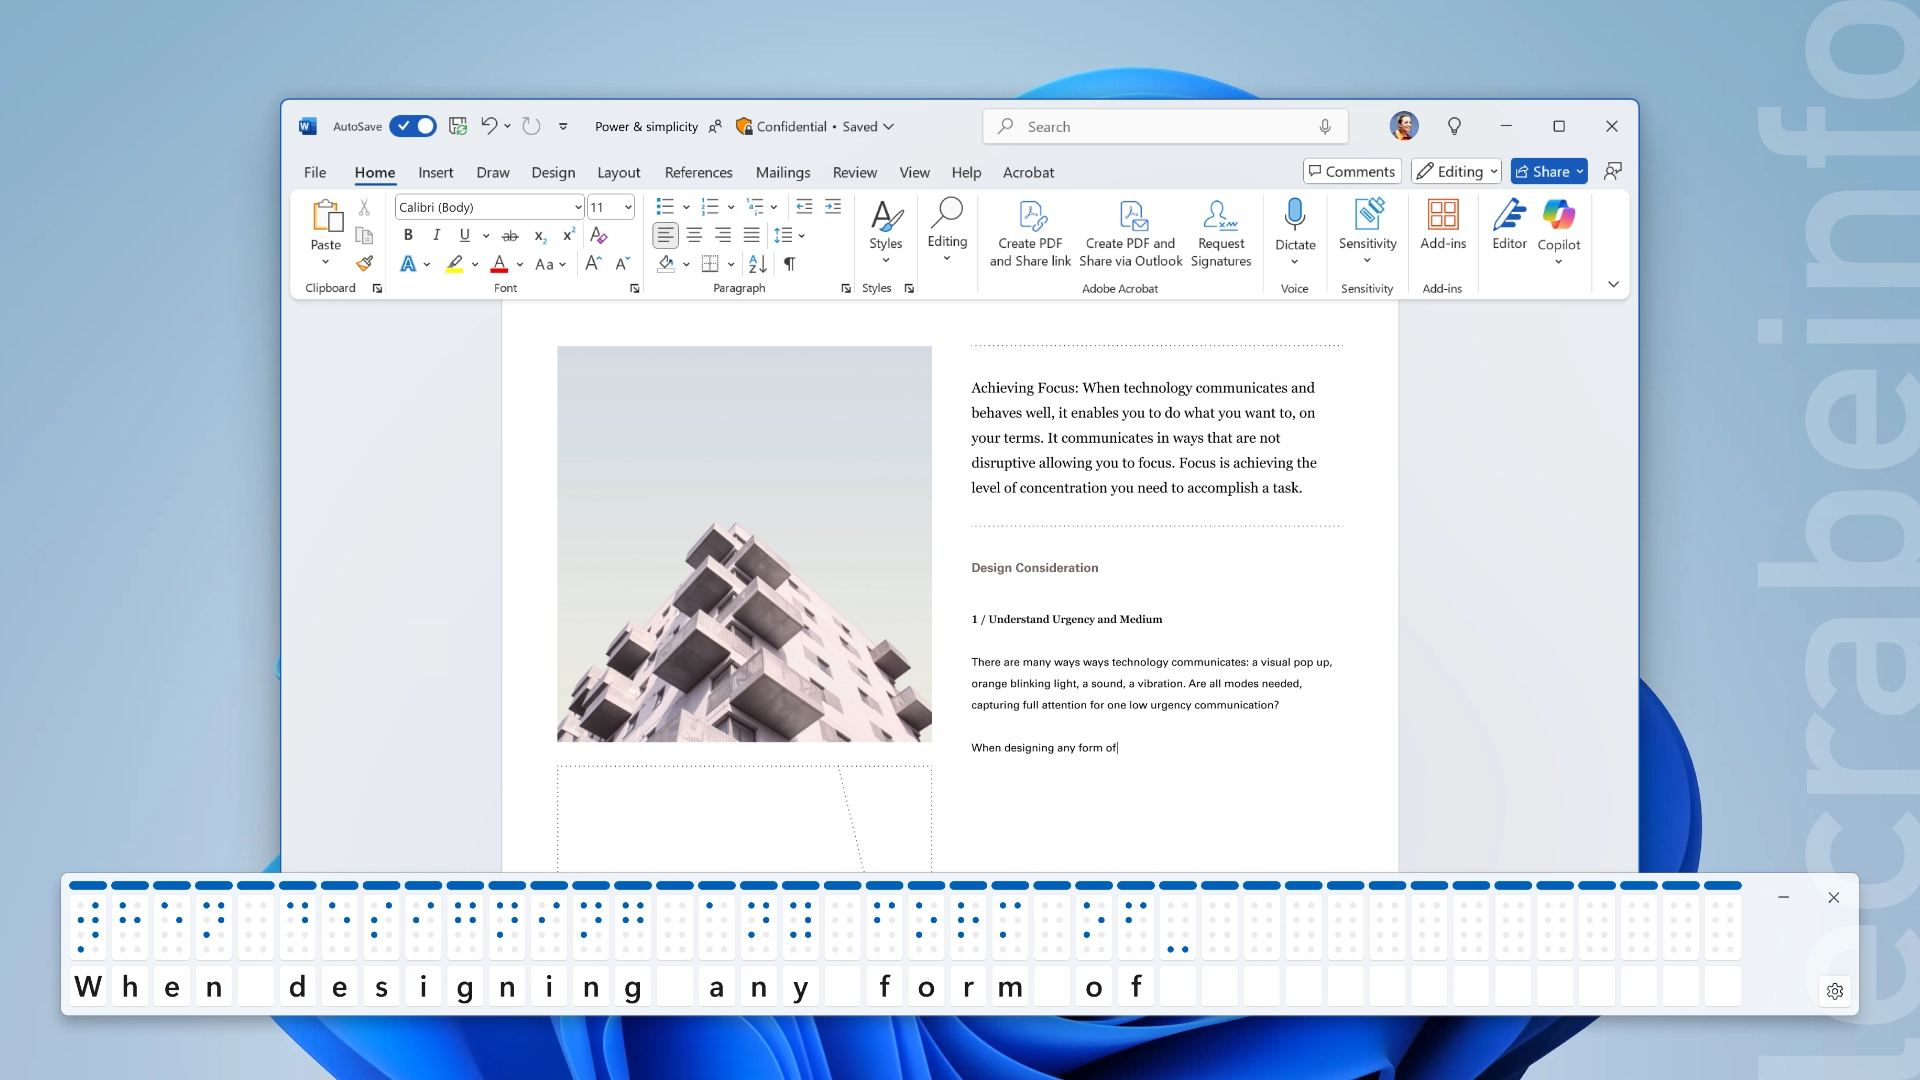The width and height of the screenshot is (1920, 1080).
Task: Toggle Superscript formatting
Action: pos(569,235)
